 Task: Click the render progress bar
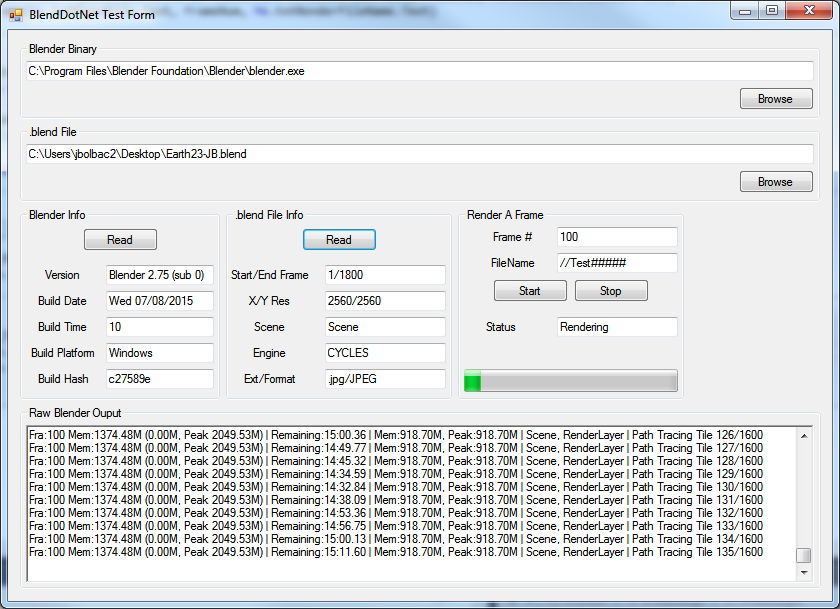click(571, 381)
